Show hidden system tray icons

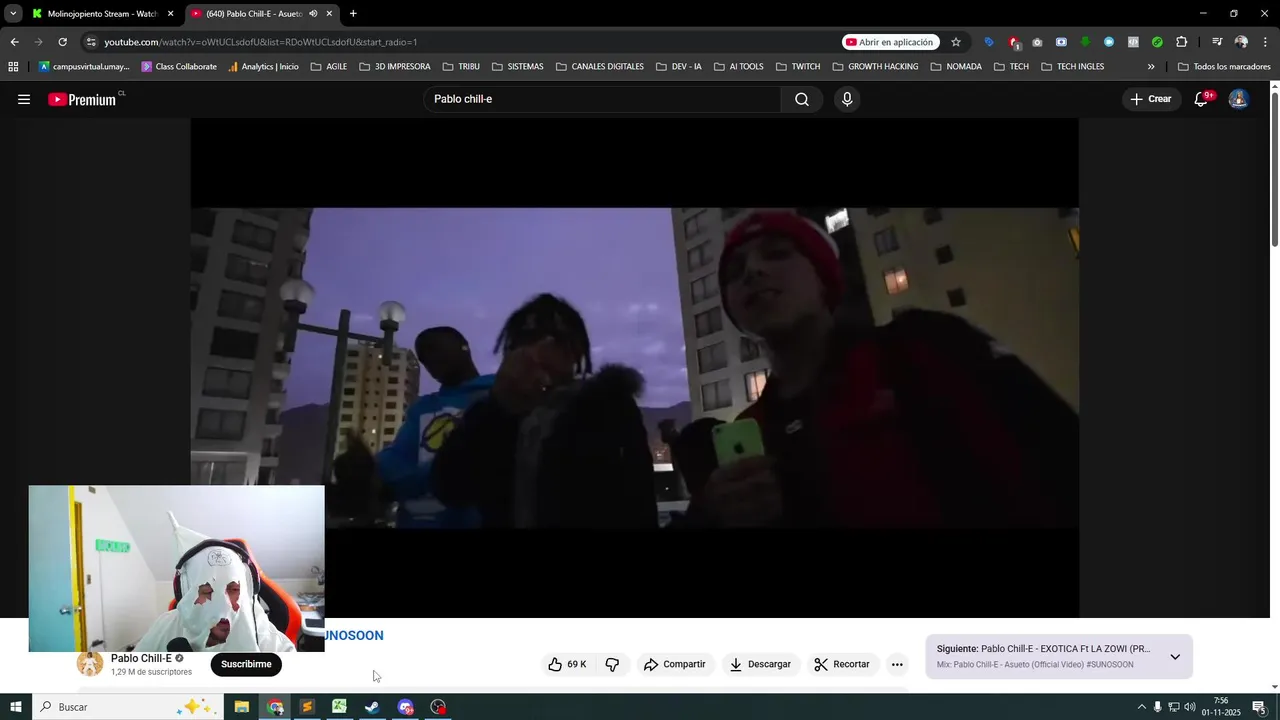[1141, 707]
